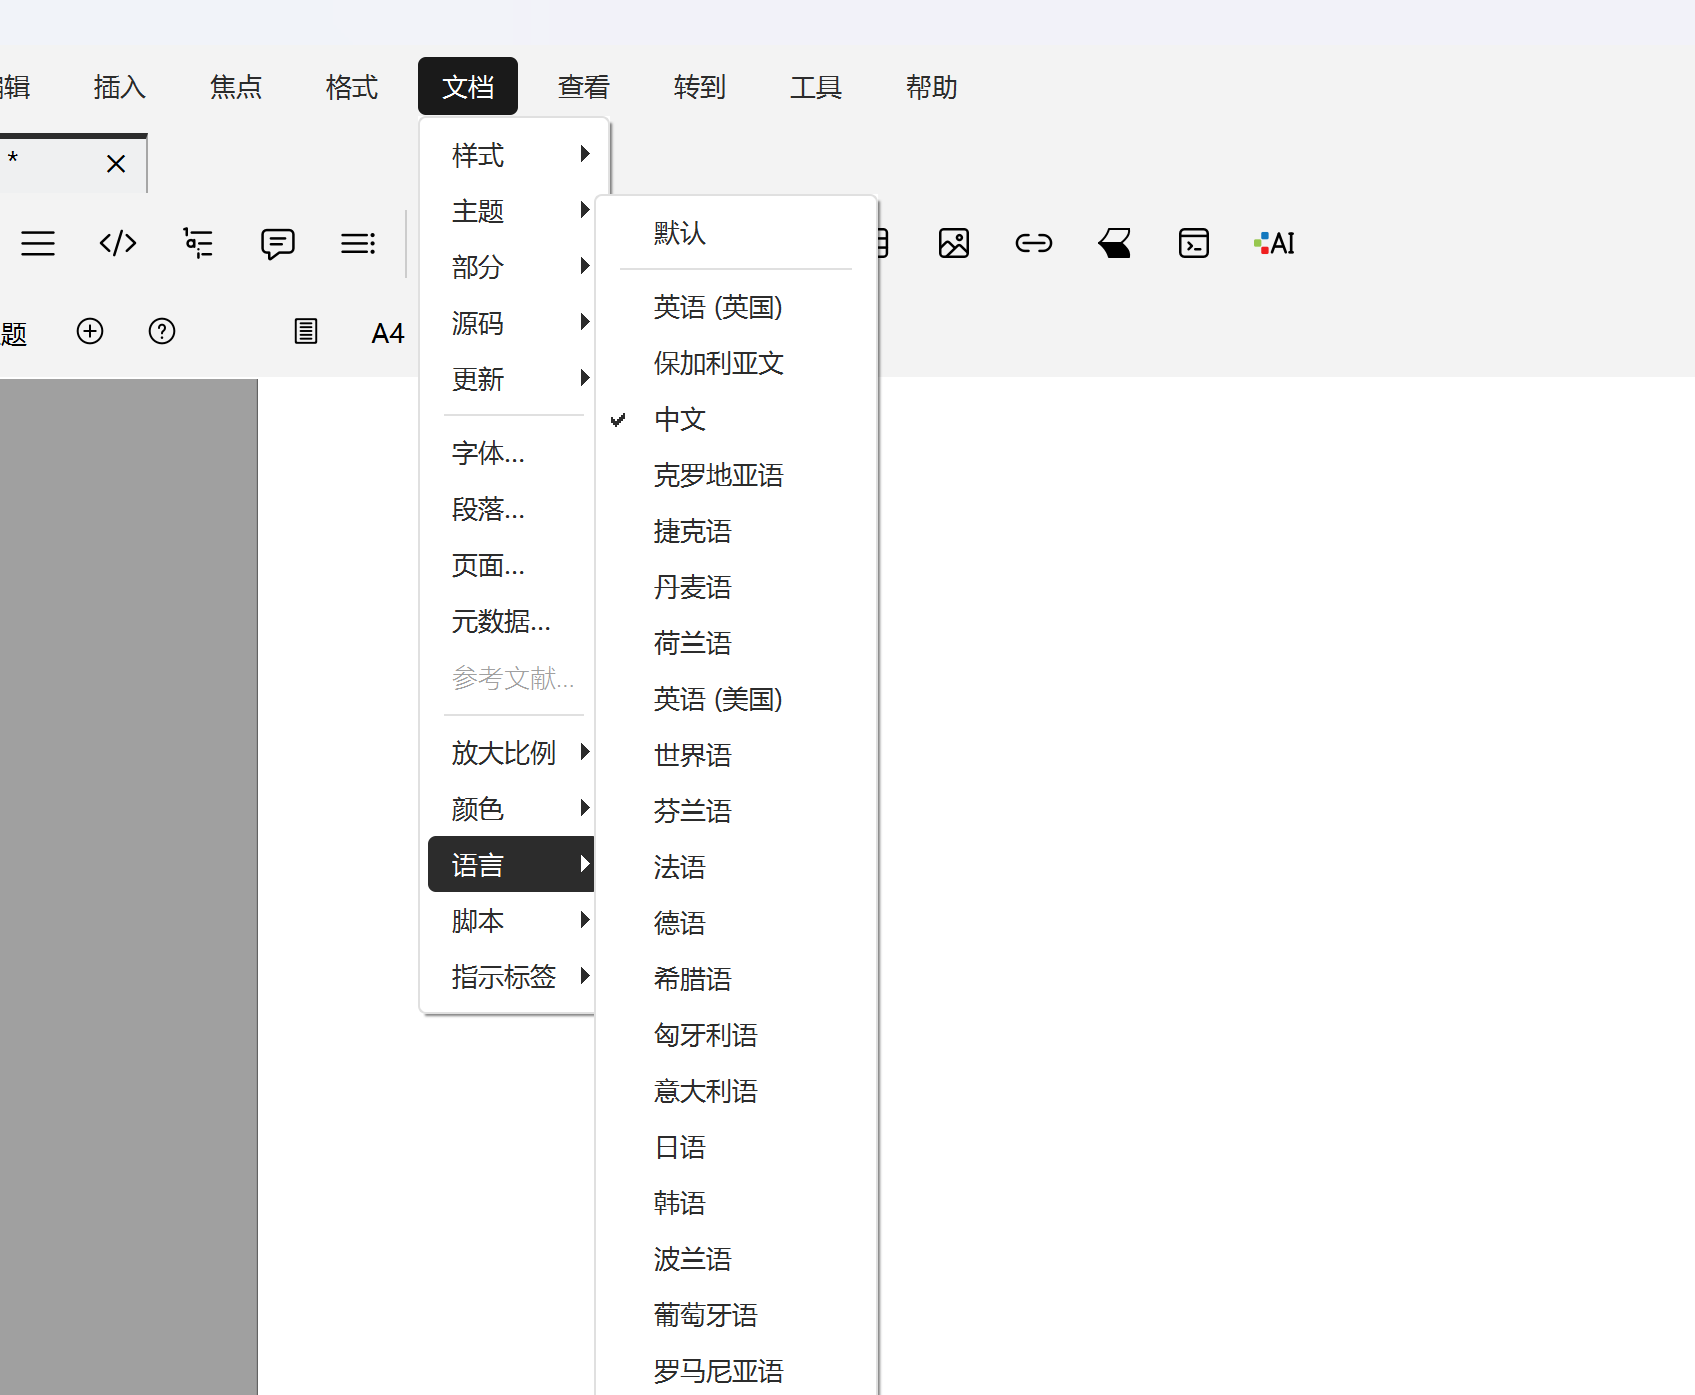Click the terminal session icon
This screenshot has height=1395, width=1695.
(x=1193, y=243)
